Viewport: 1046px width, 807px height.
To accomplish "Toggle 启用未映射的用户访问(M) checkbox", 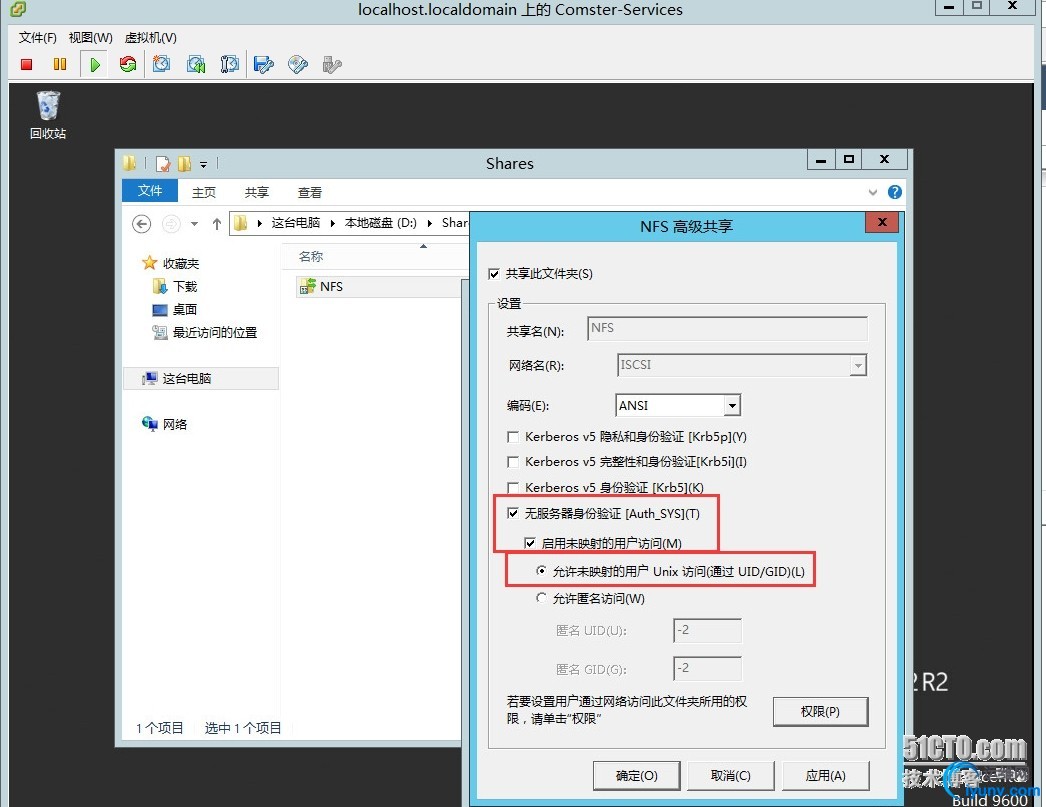I will pos(530,543).
